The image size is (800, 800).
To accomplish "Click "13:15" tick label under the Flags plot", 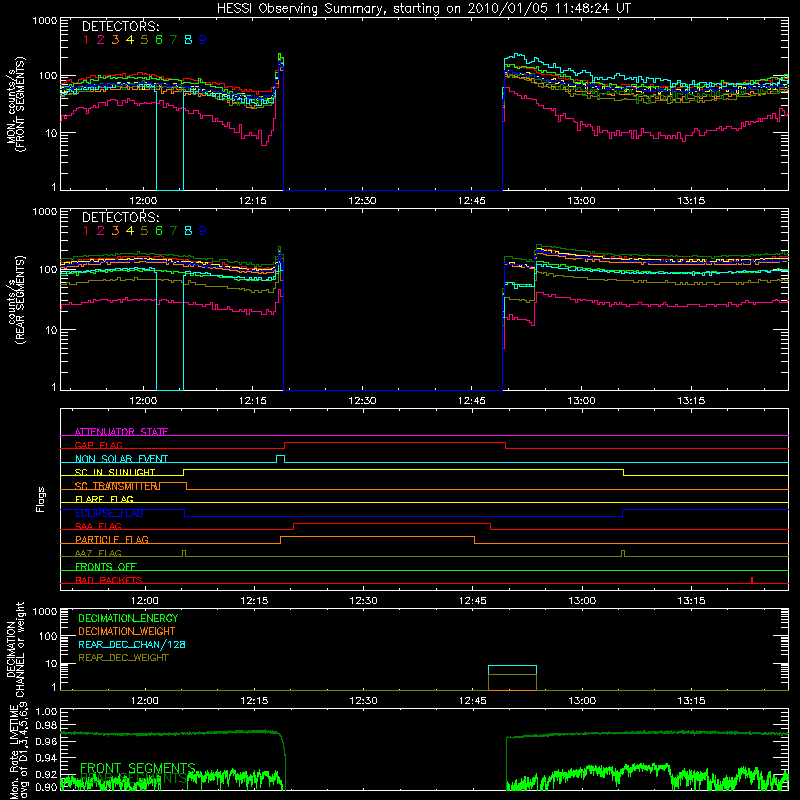I will (691, 601).
